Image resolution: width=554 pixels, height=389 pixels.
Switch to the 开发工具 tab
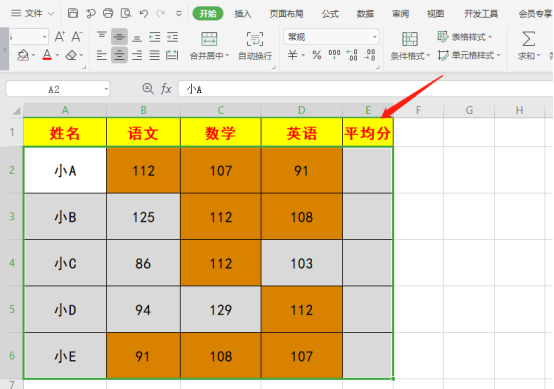point(481,14)
